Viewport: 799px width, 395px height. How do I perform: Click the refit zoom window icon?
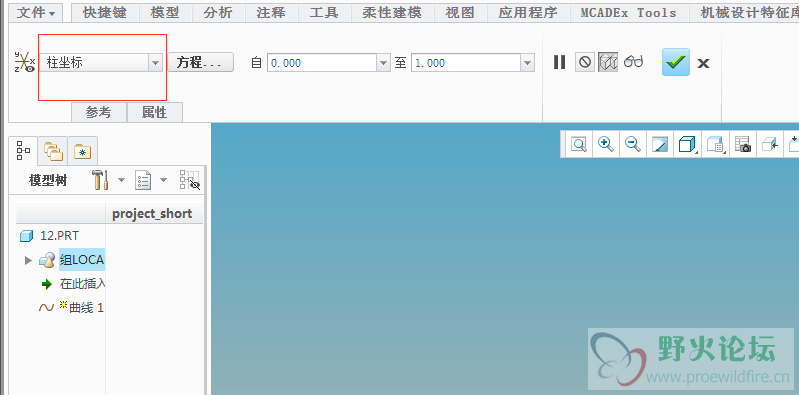579,145
